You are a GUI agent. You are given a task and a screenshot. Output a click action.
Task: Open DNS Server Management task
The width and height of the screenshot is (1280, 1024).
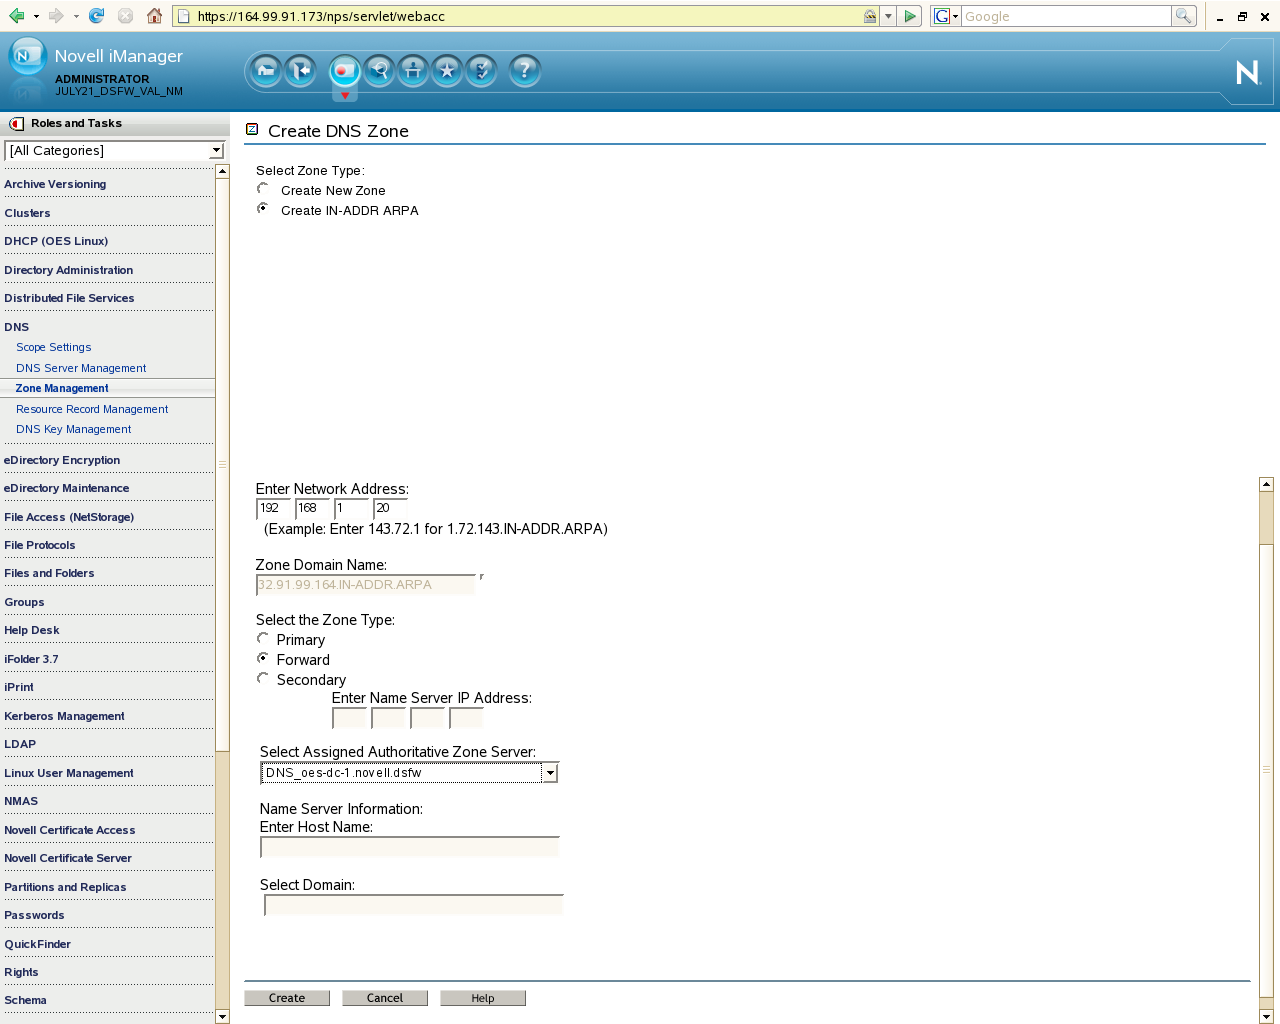pyautogui.click(x=81, y=368)
